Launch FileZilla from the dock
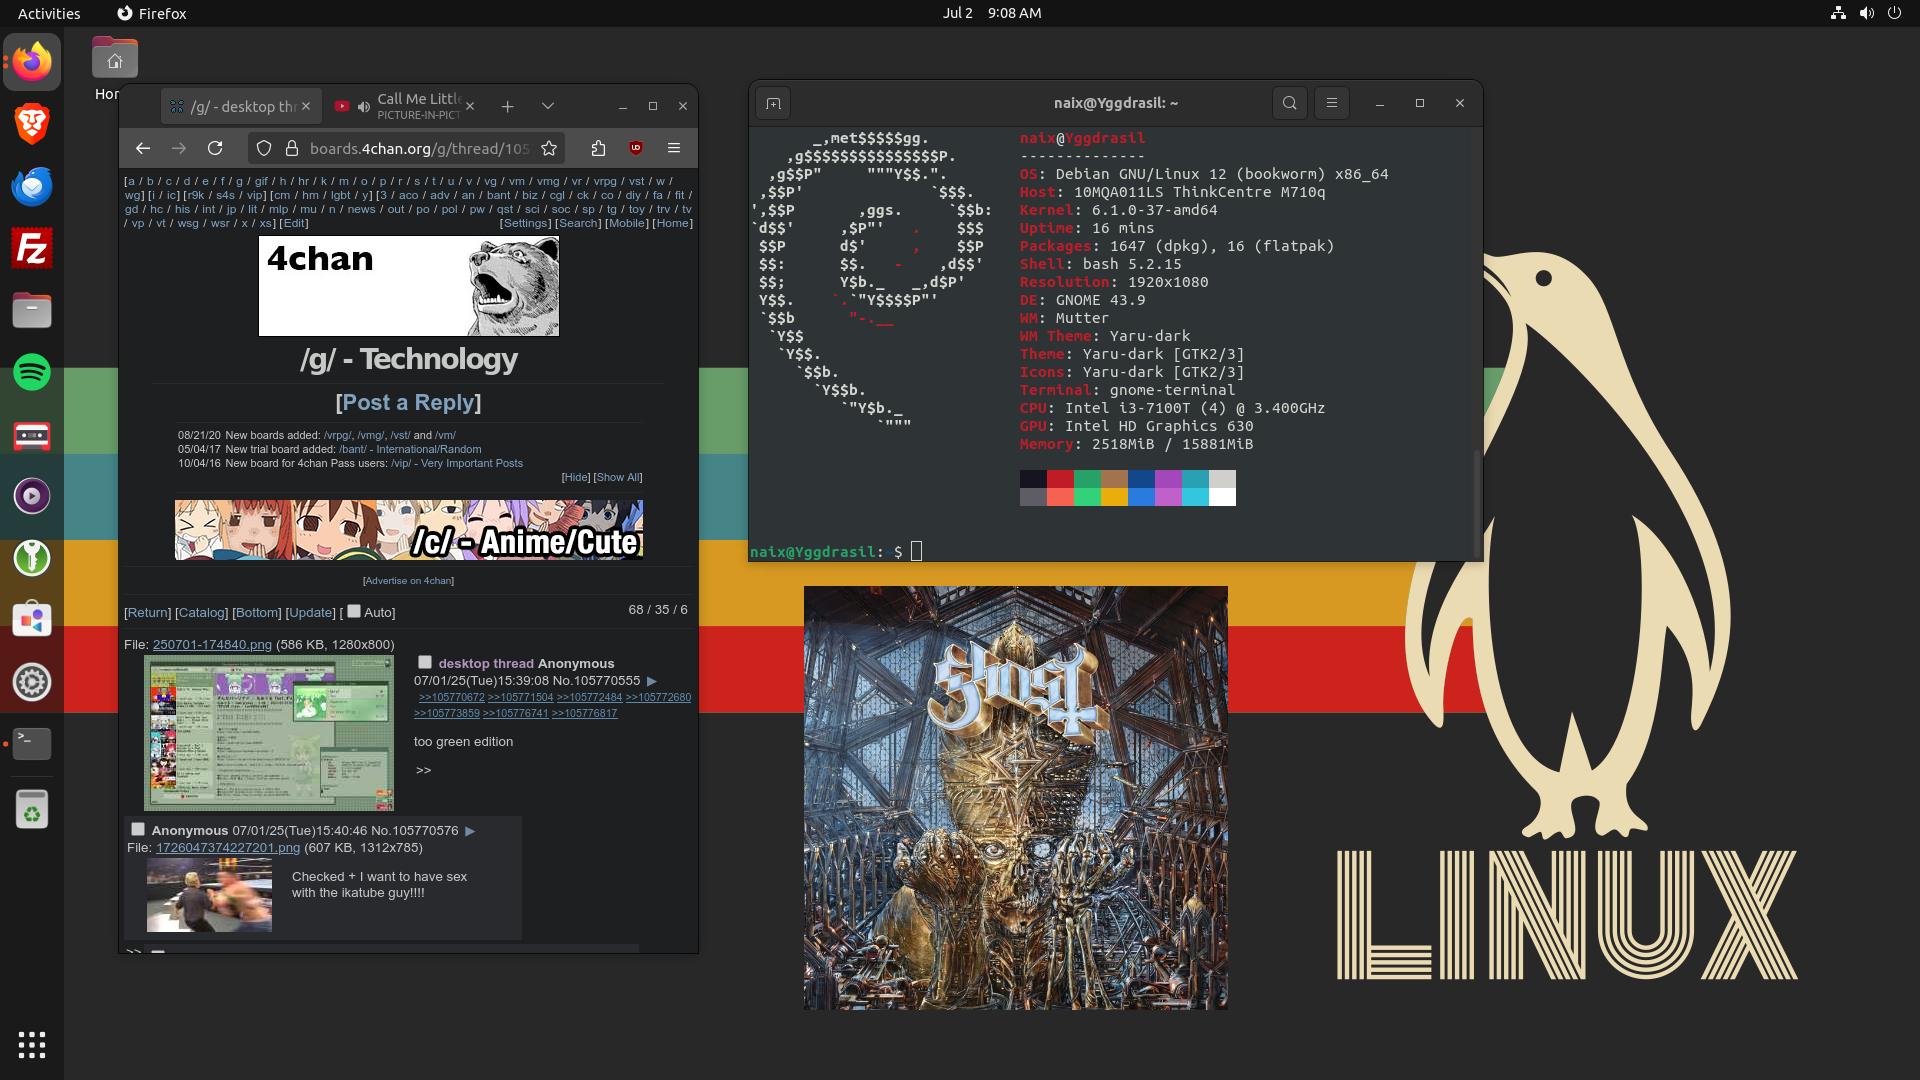Screen dimensions: 1920x1080 point(32,248)
